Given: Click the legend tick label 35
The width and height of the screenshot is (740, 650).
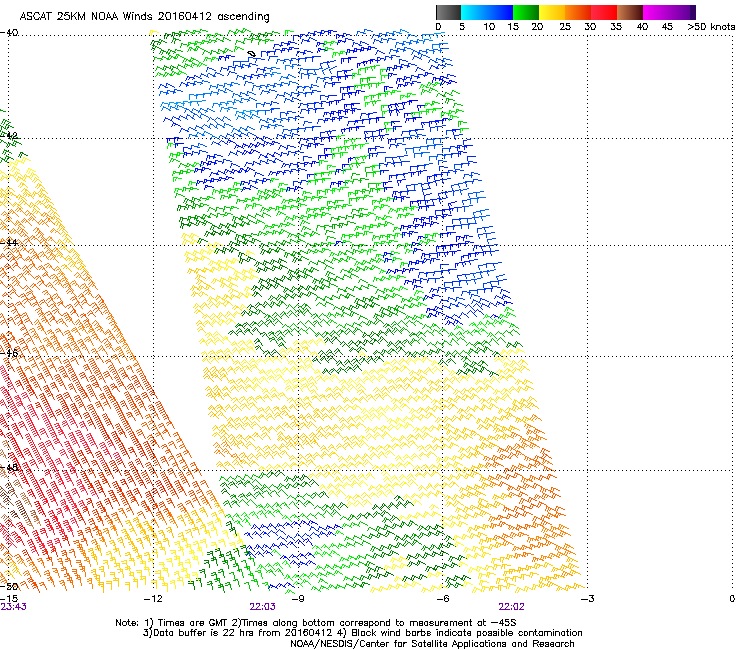Looking at the screenshot, I should (x=616, y=27).
